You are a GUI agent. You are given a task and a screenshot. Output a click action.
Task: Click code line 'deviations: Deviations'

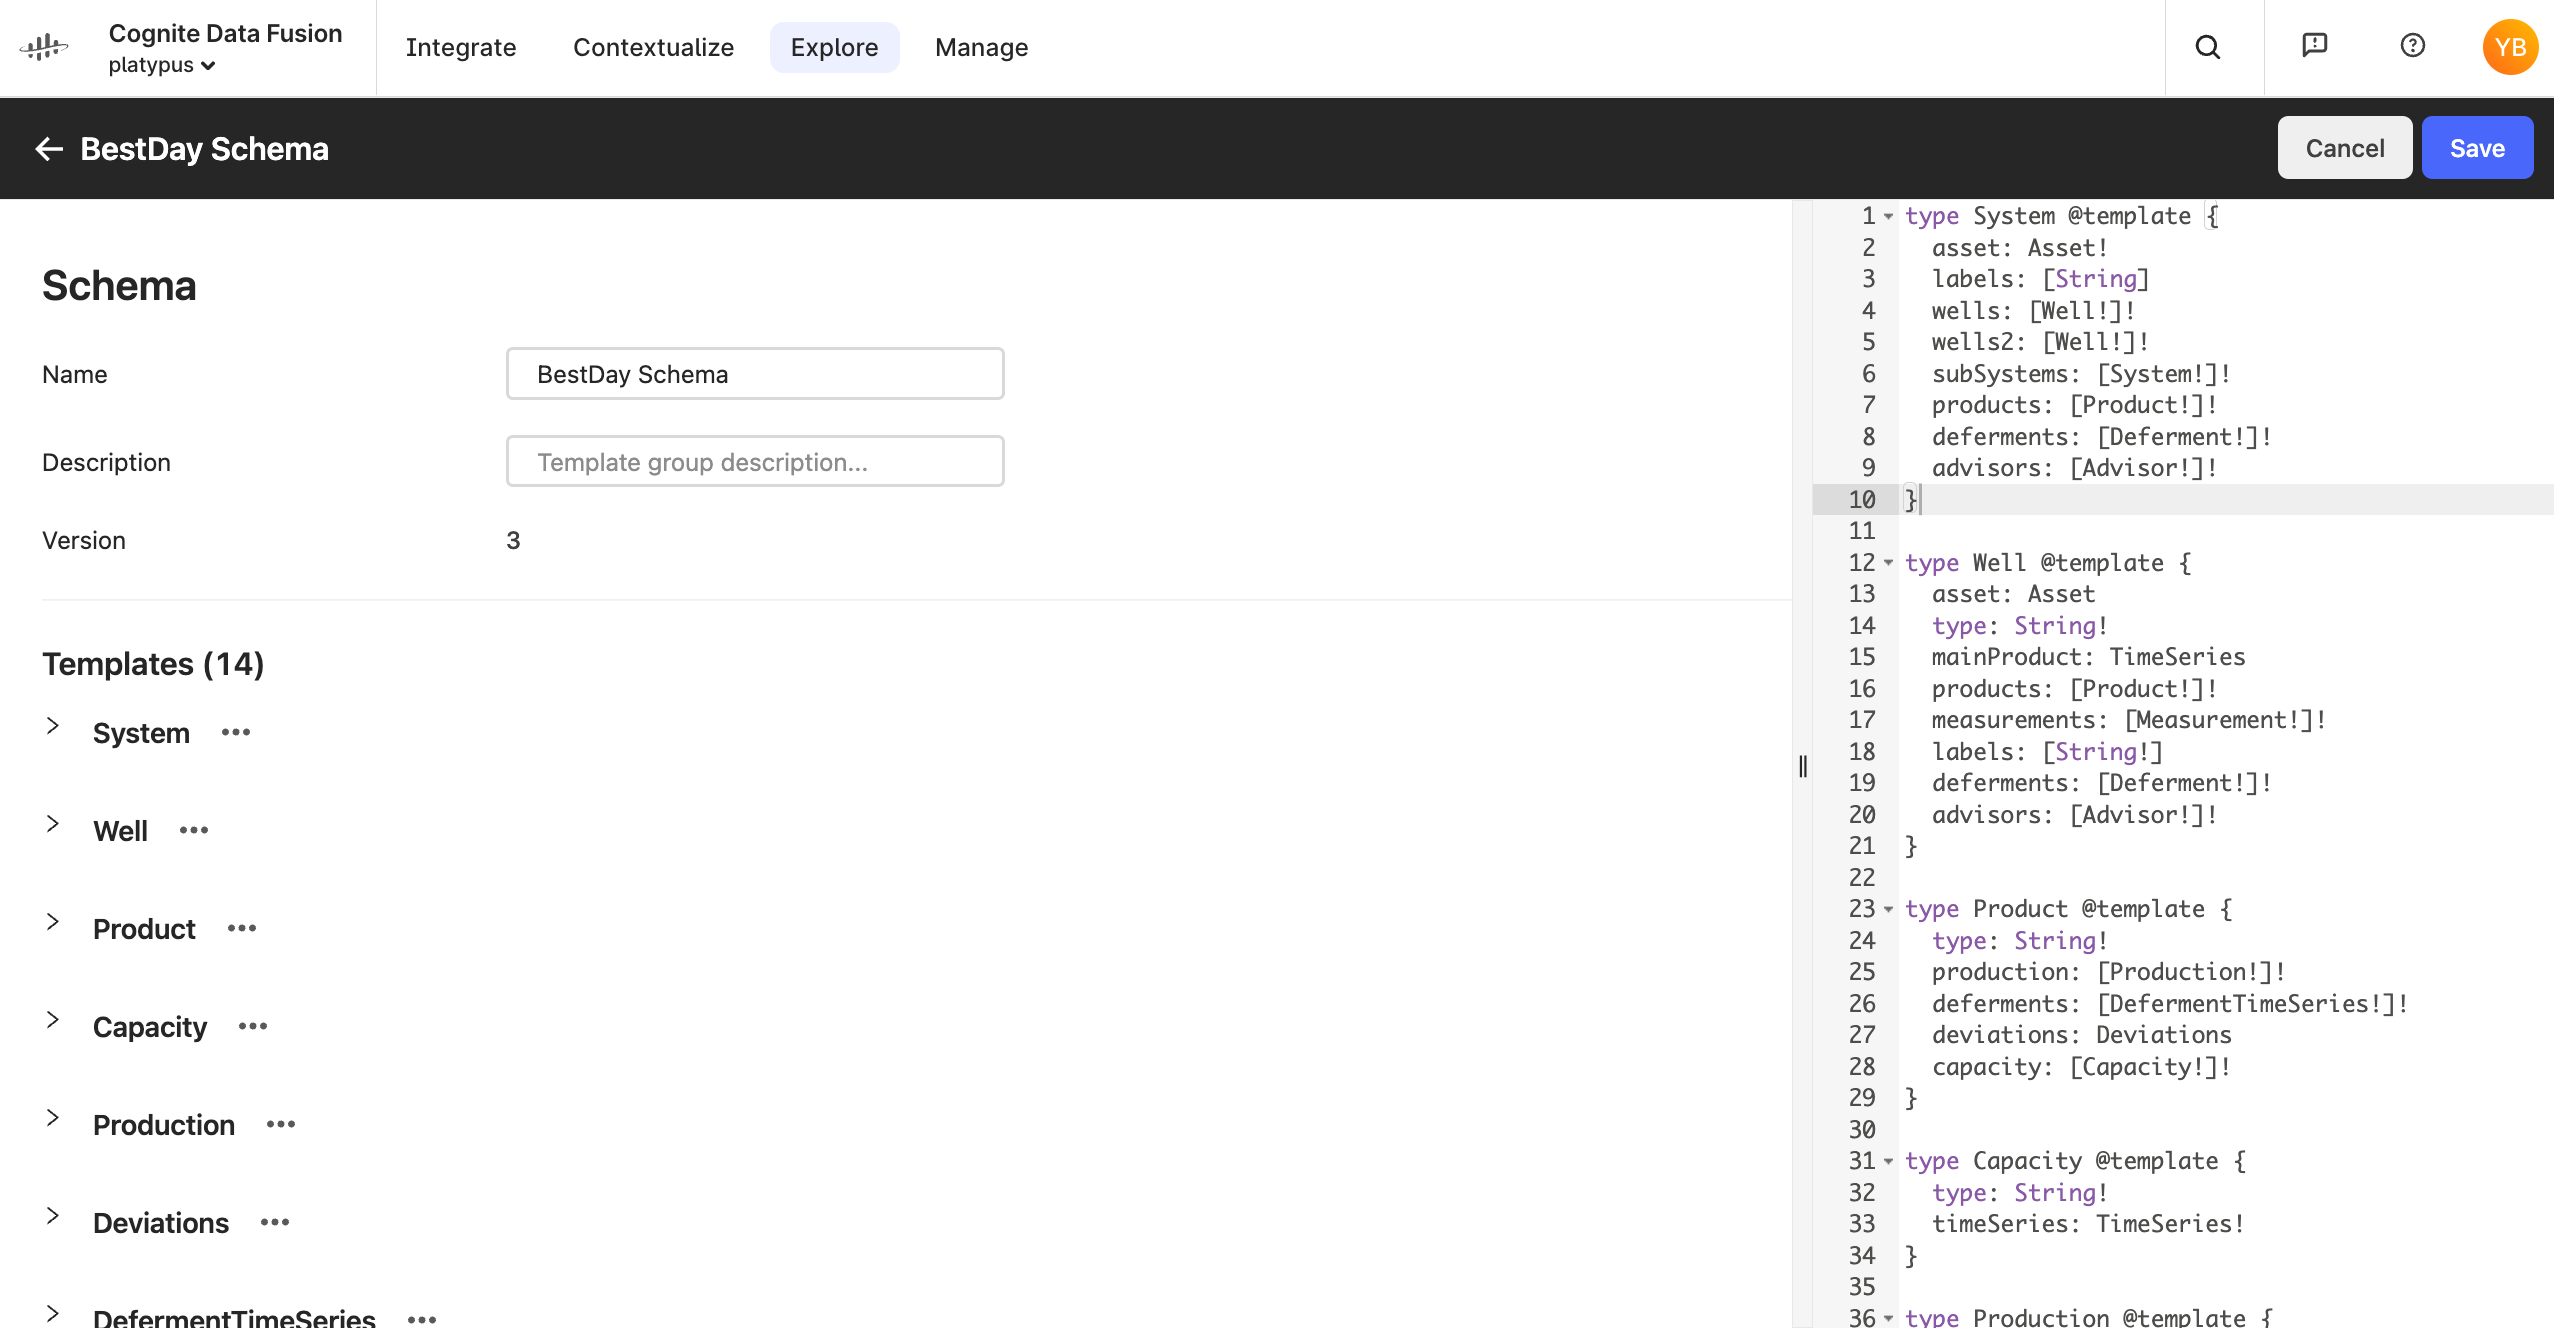(2081, 1035)
